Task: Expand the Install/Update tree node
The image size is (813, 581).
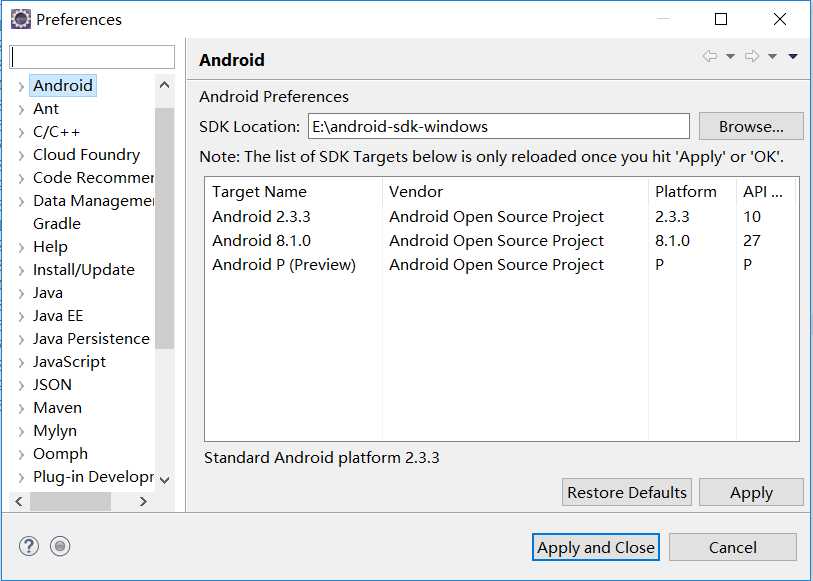Action: pos(21,271)
